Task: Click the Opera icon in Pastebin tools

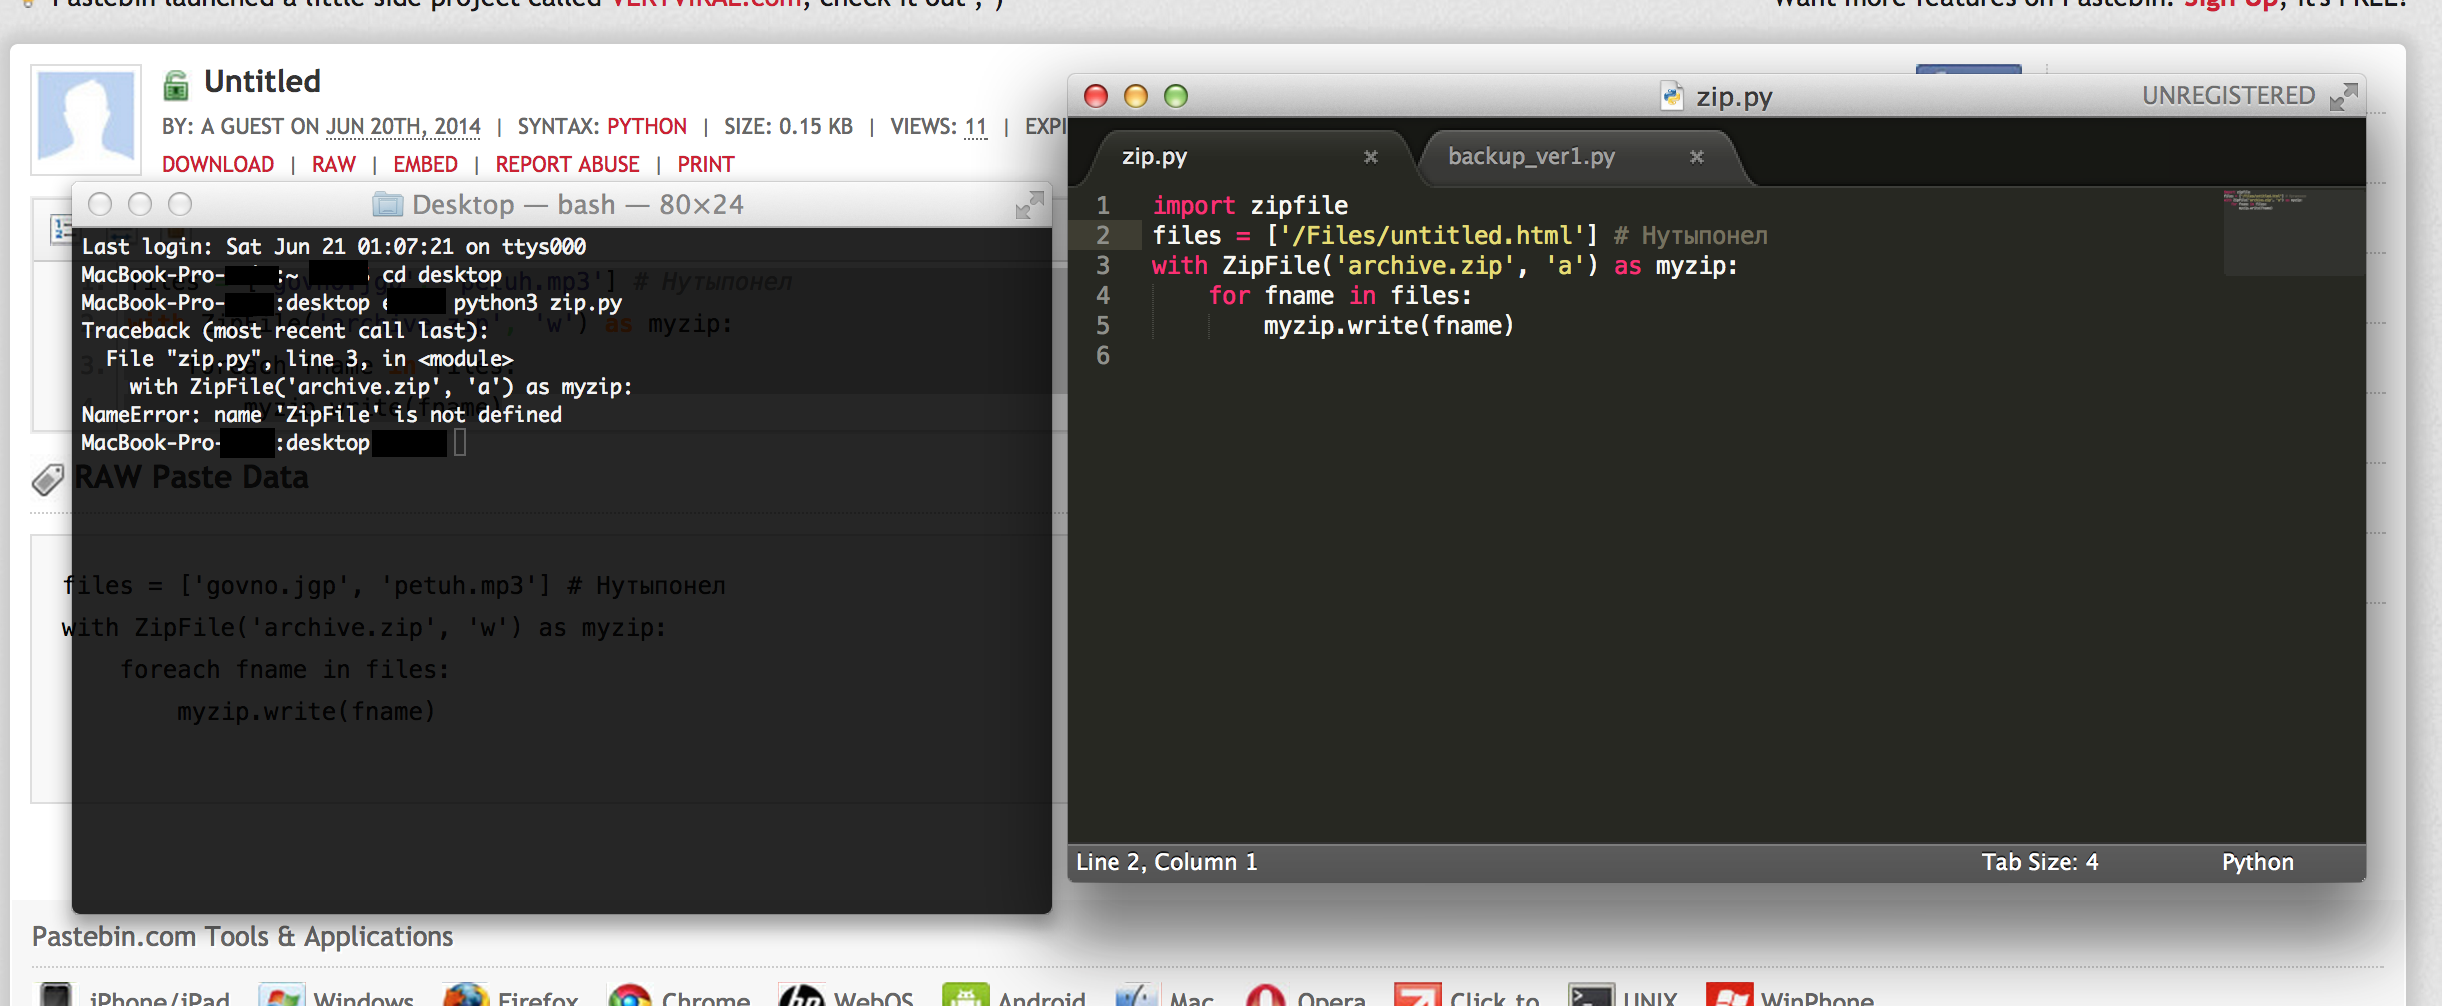Action: [x=1265, y=996]
